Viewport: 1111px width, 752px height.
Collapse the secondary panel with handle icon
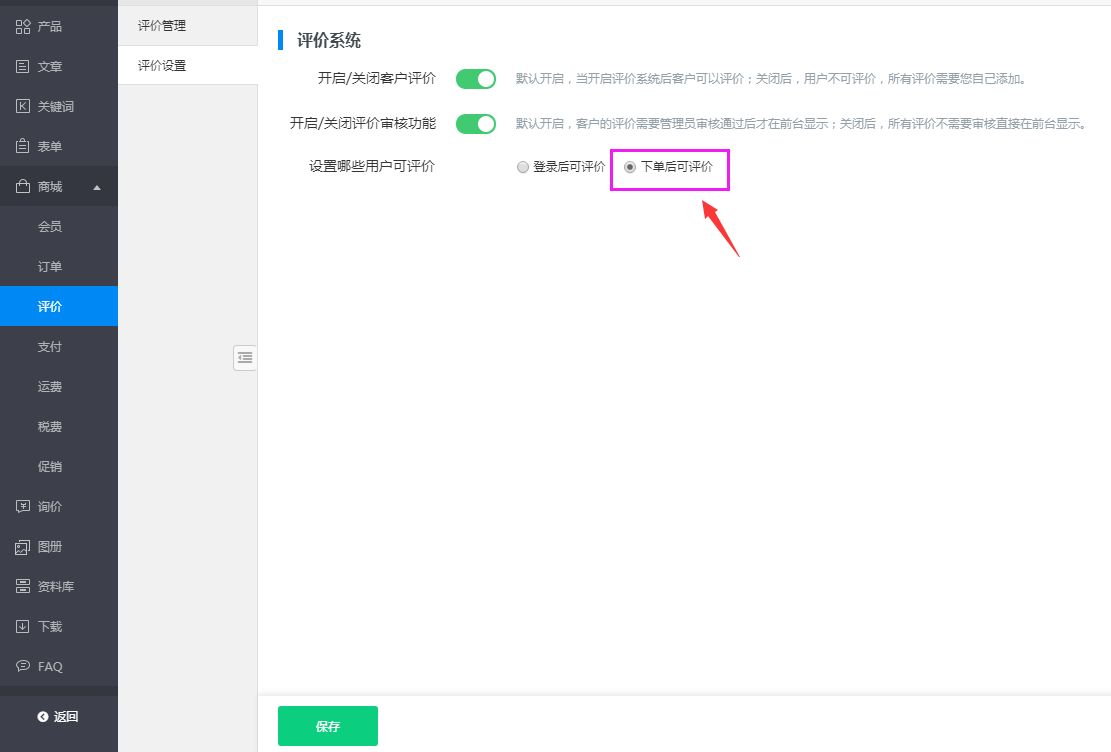245,357
